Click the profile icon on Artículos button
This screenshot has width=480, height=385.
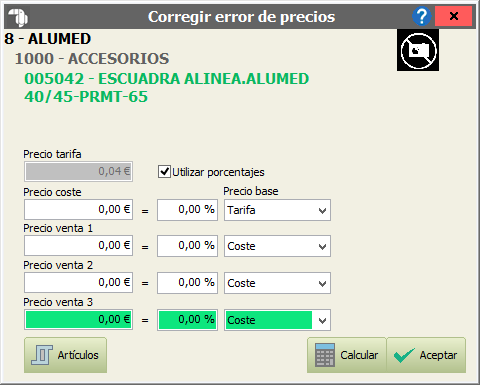pyautogui.click(x=42, y=355)
